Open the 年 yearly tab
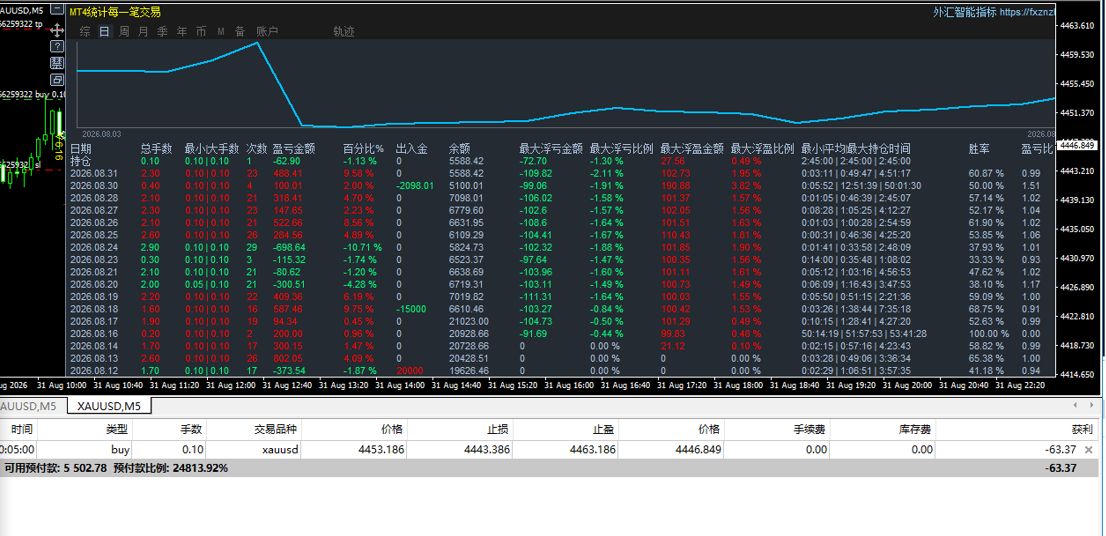 pyautogui.click(x=182, y=31)
